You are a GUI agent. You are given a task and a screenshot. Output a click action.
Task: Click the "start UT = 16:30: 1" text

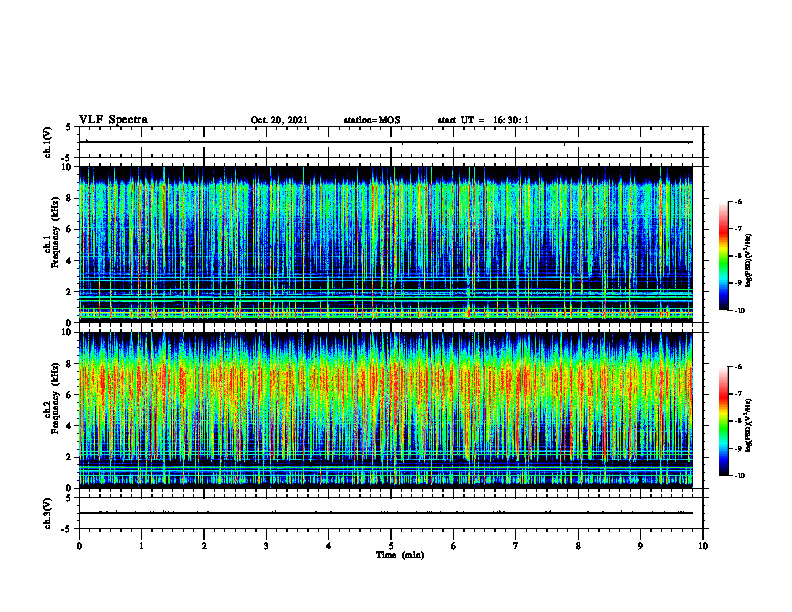(x=483, y=120)
